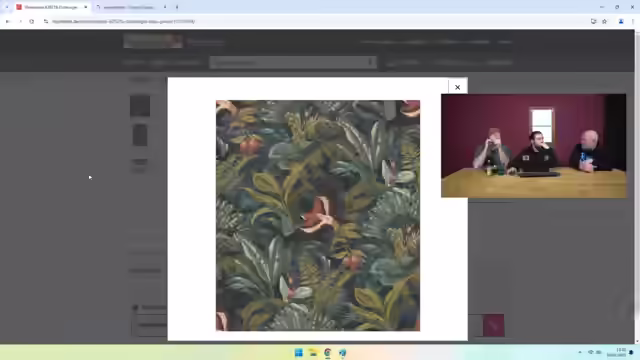Select the first product thumbnail behind the popup
Screen dimensions: 640x360
(x=140, y=106)
